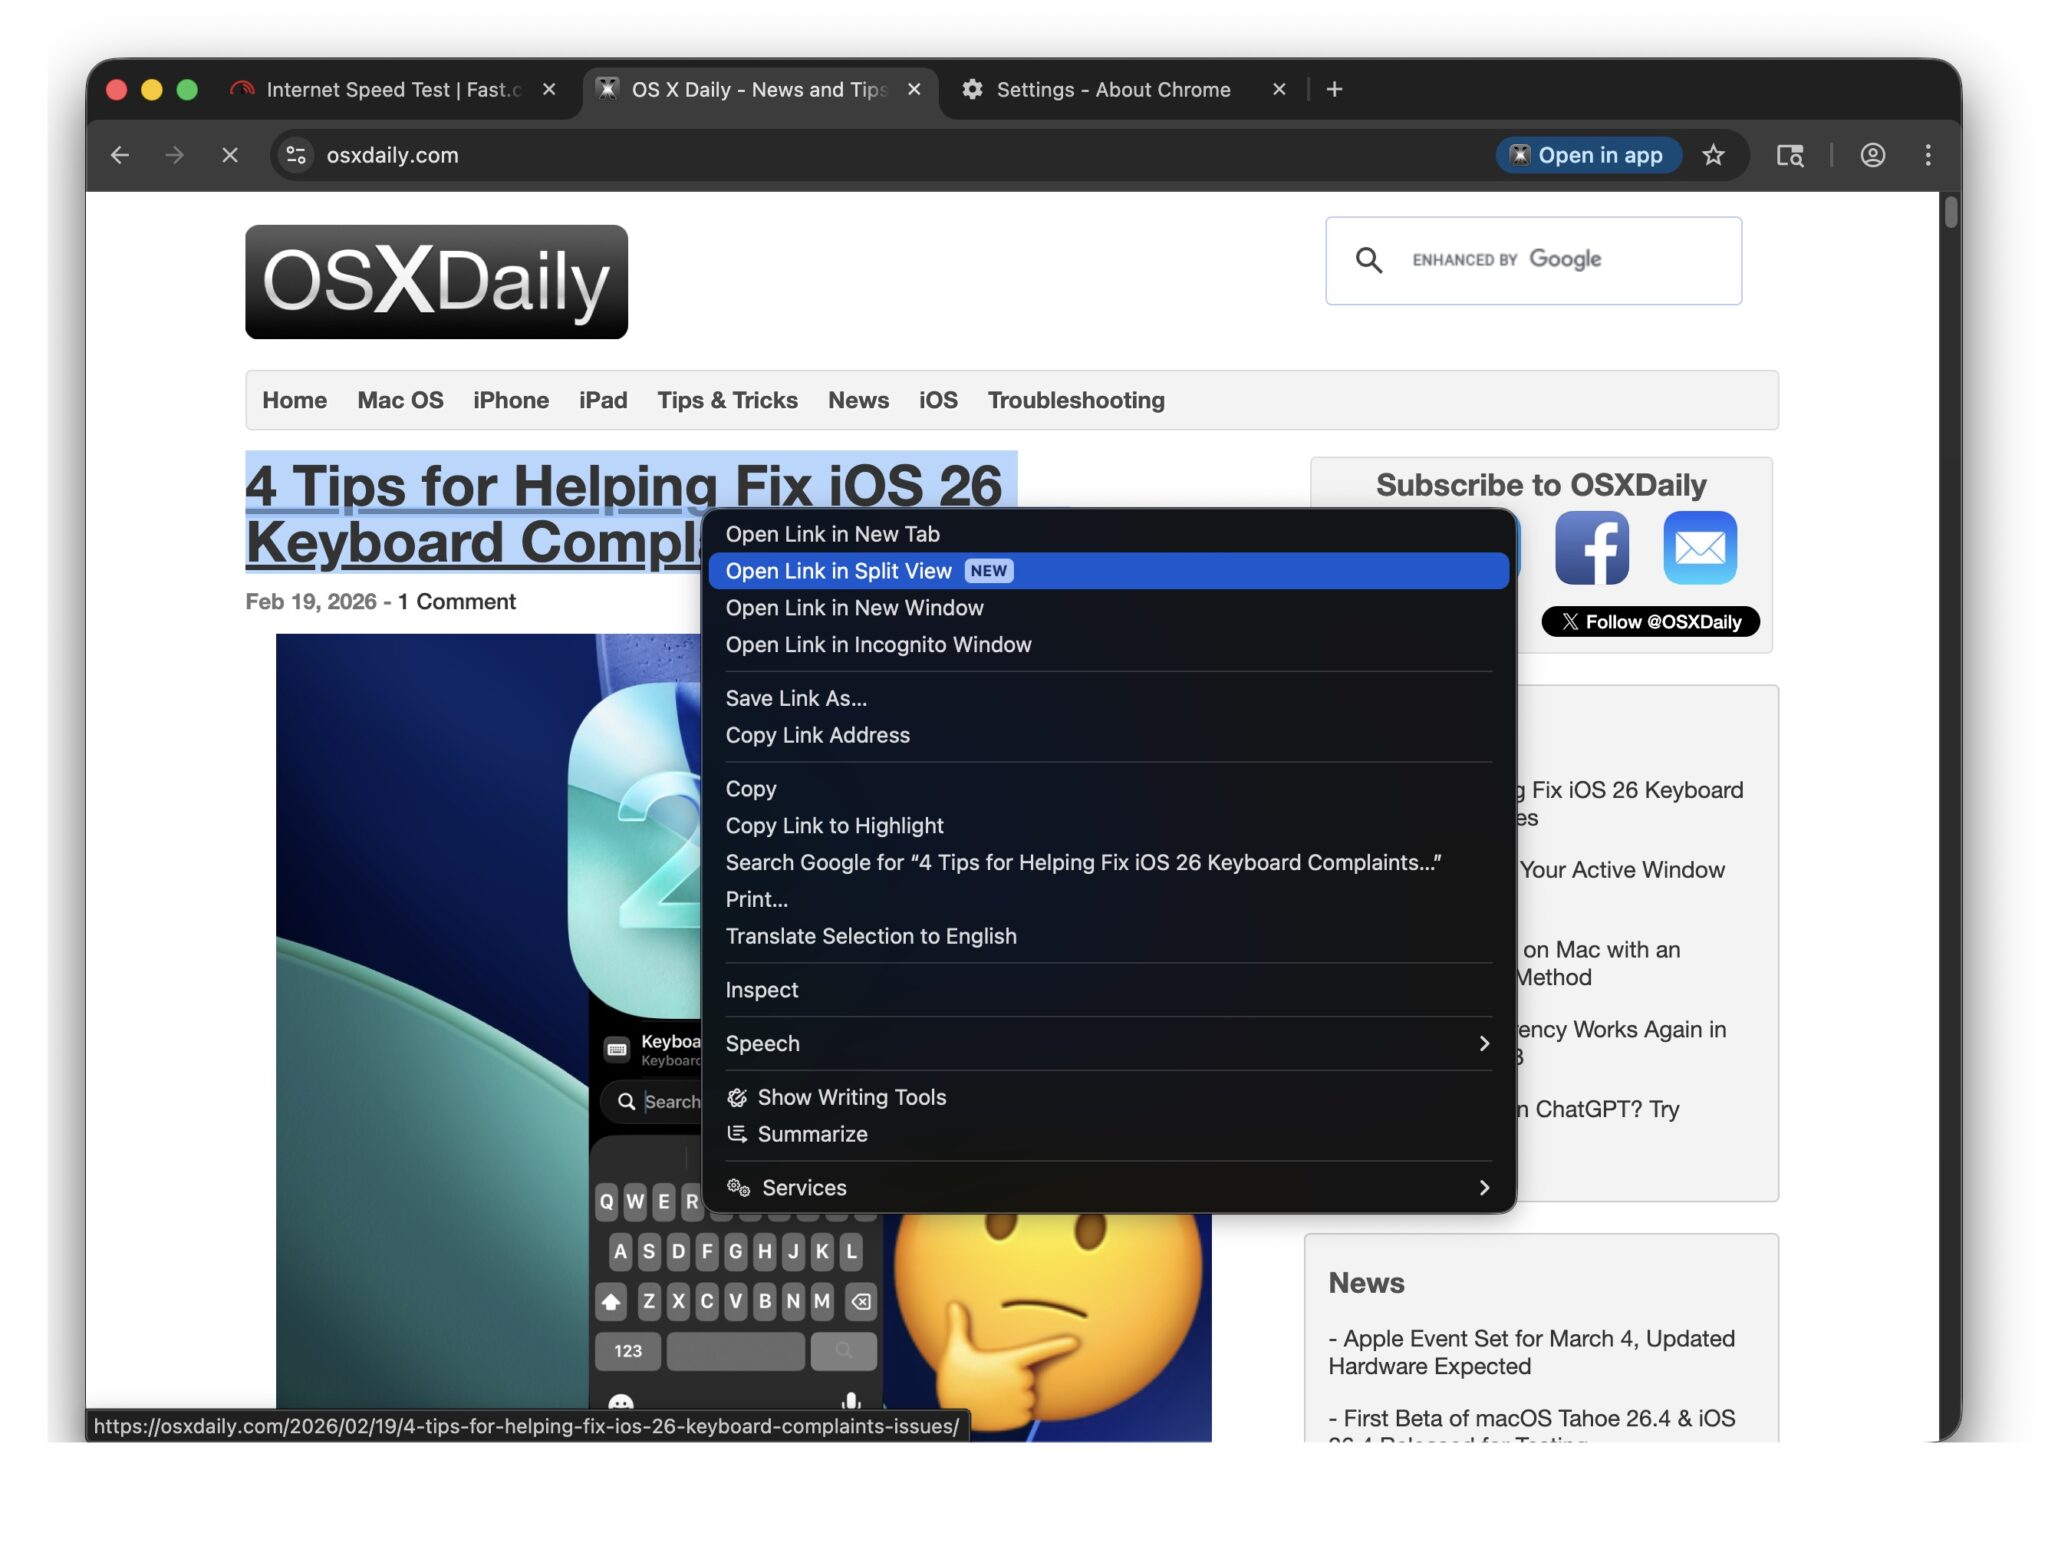Select Save Link As… menu entry
Screen dimensions: 2048x1556
pos(1108,698)
